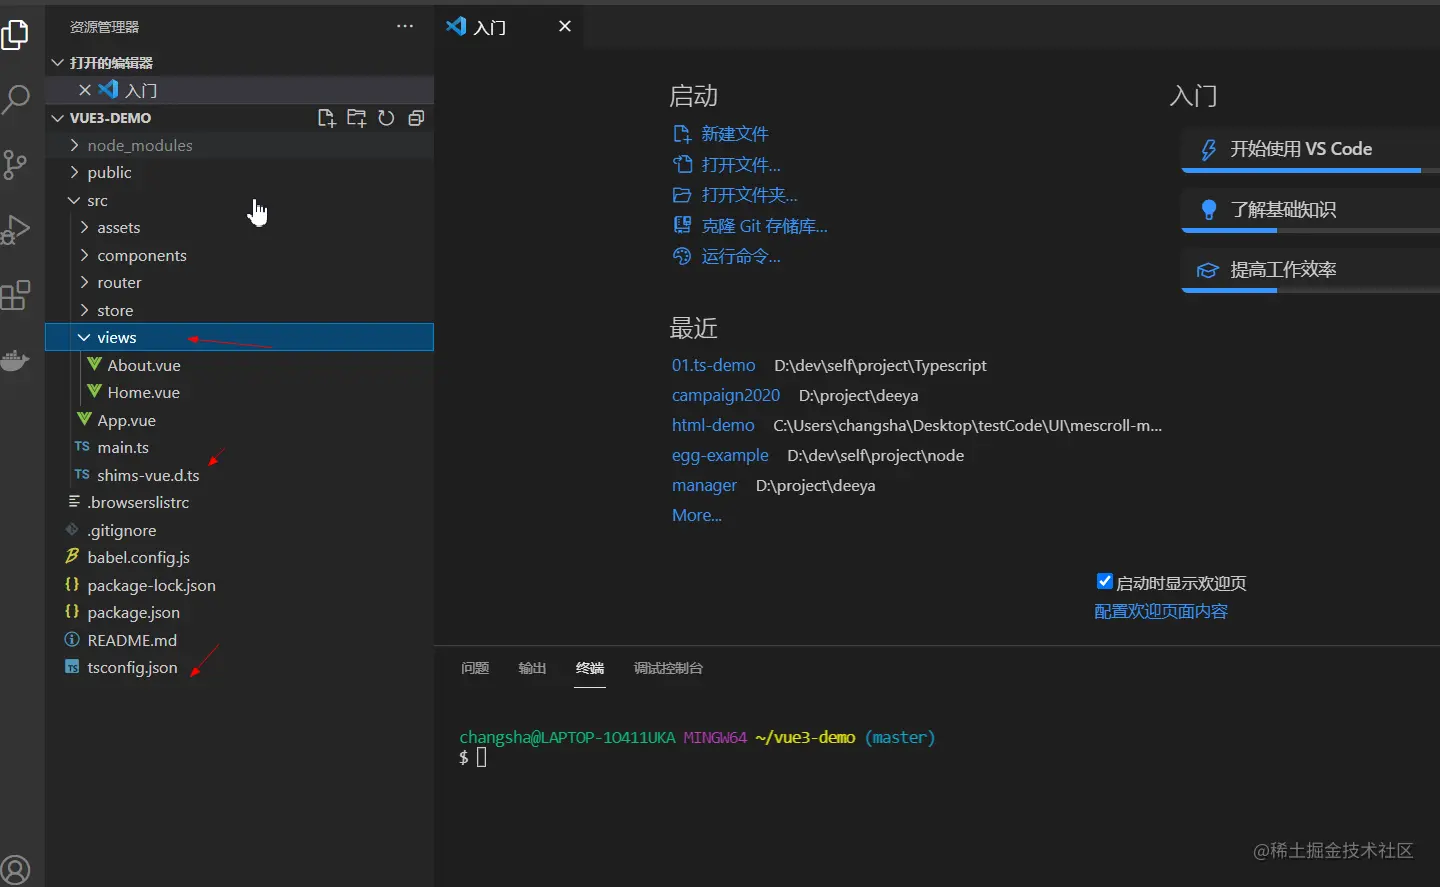Open tsconfig.json file
This screenshot has height=887, width=1440.
pos(240,668)
